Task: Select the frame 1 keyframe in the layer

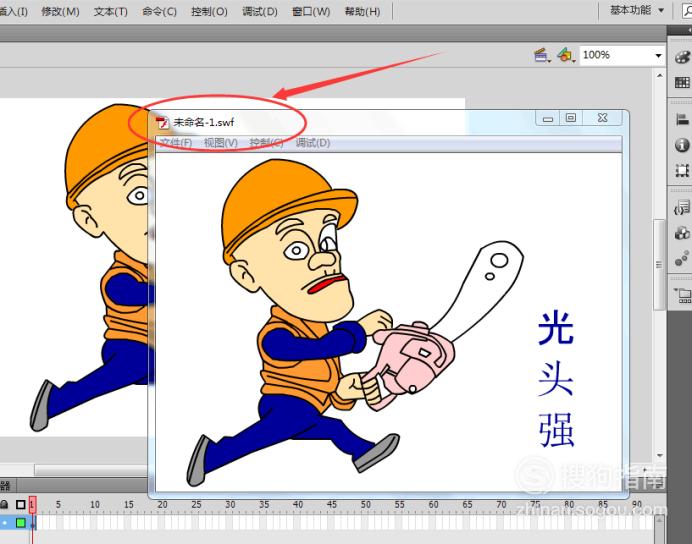Action: click(33, 523)
